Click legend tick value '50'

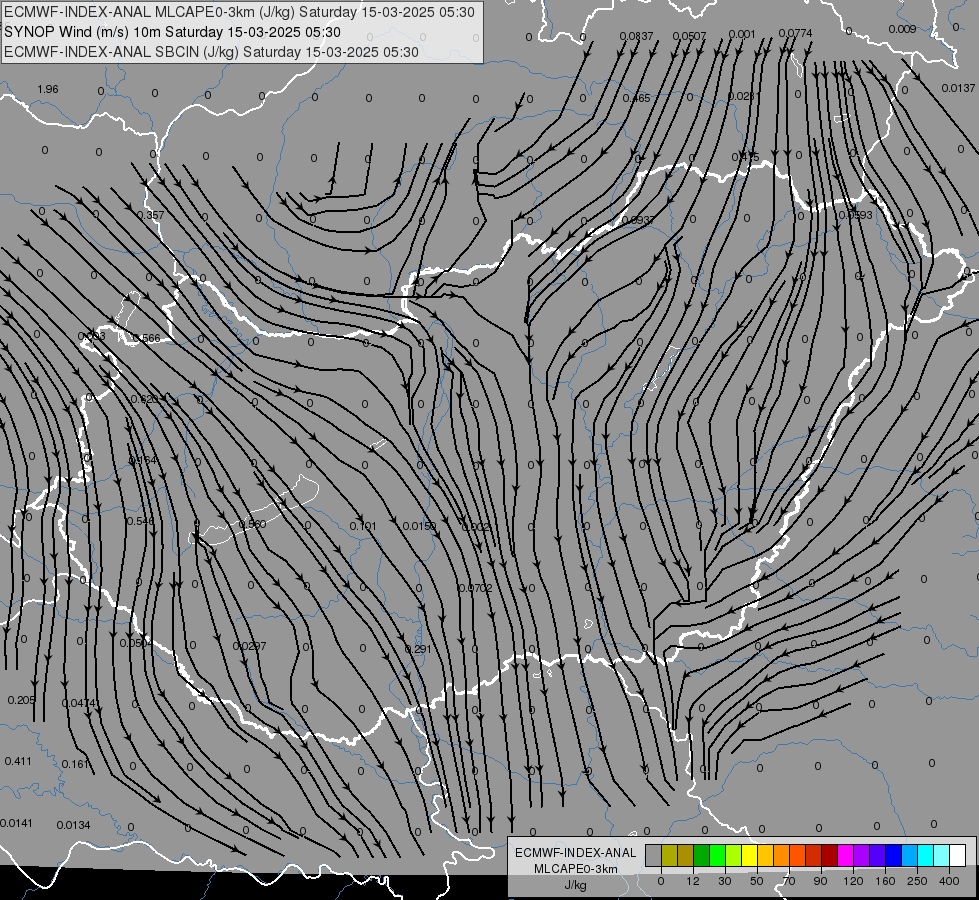click(x=757, y=881)
